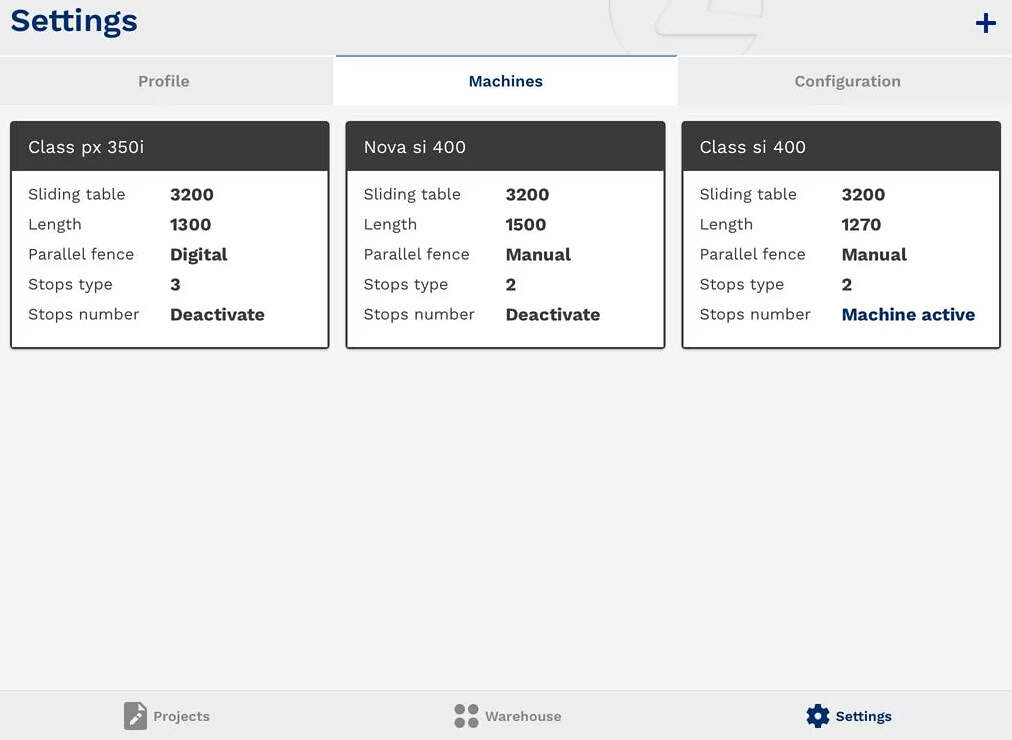Switch to the Profile tab

(x=164, y=81)
